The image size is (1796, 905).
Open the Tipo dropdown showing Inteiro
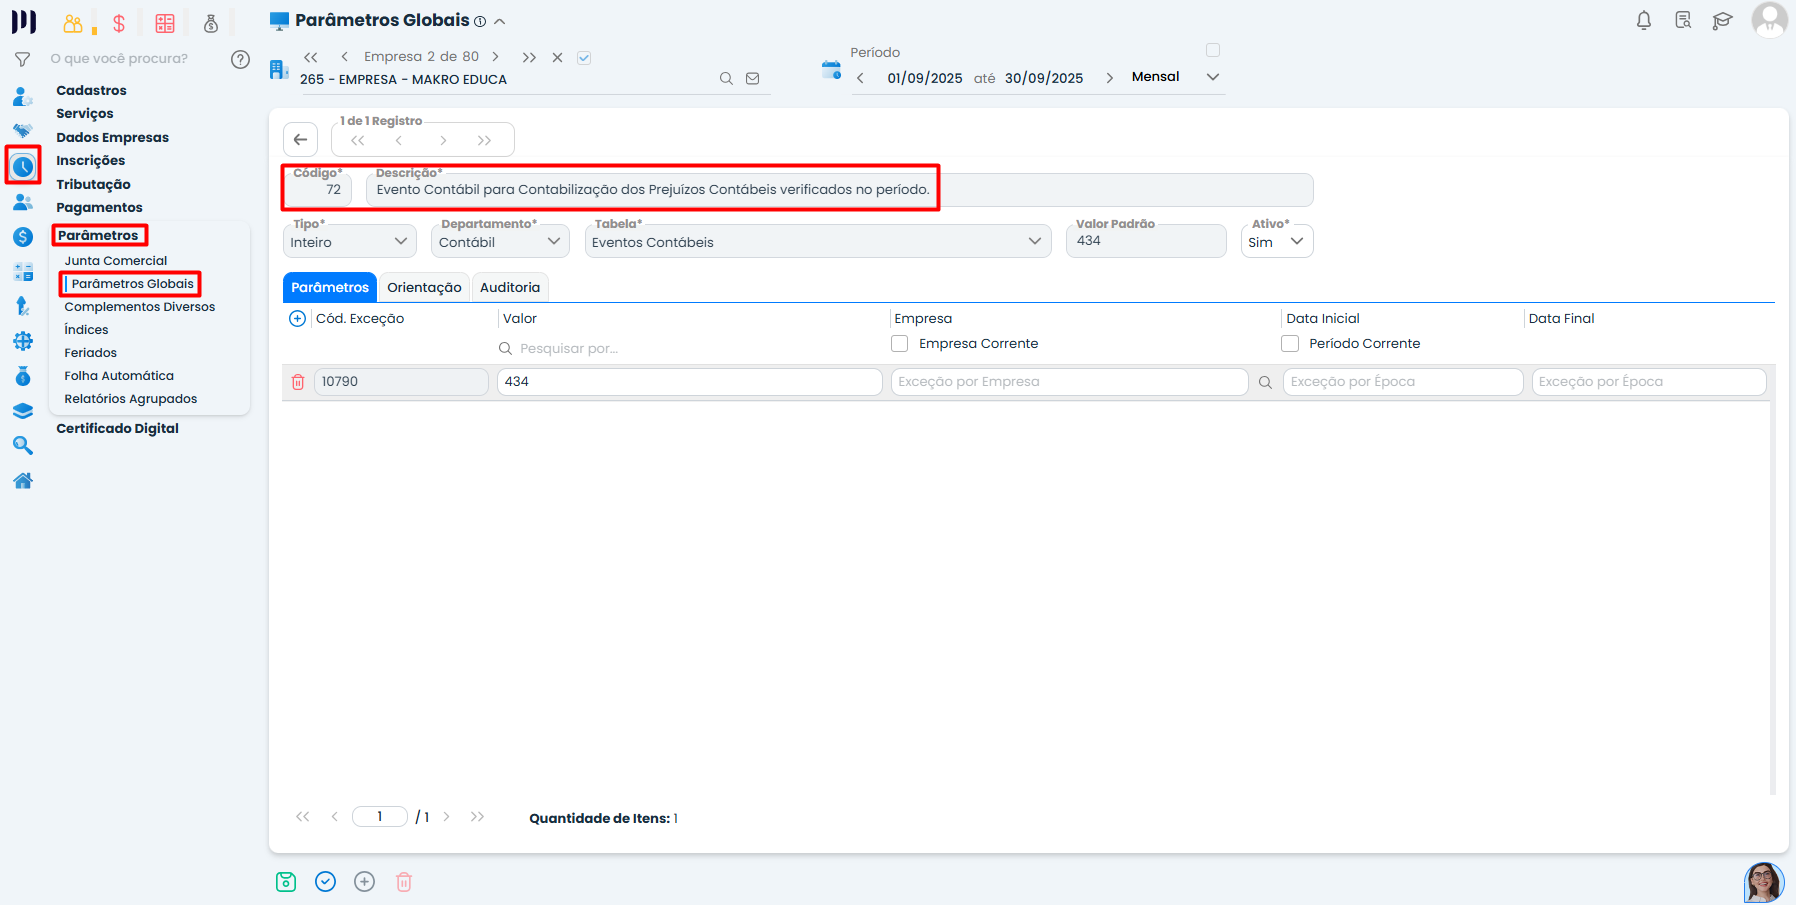point(349,242)
